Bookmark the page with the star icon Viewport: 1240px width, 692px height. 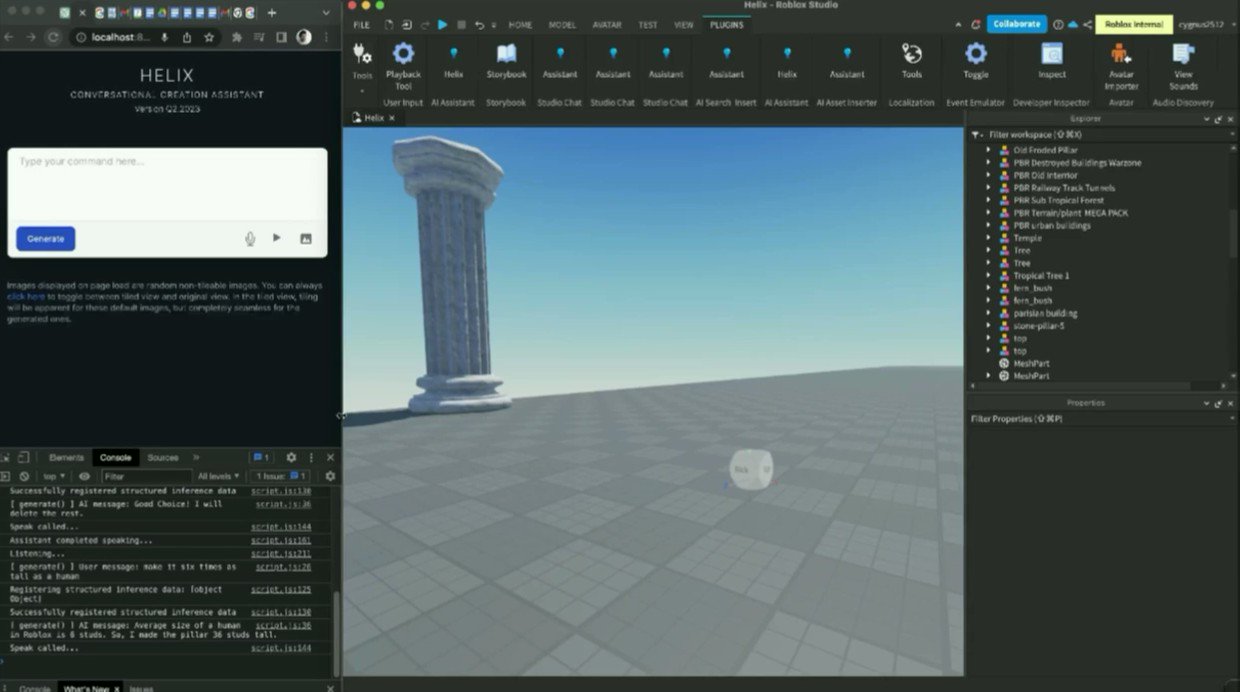pyautogui.click(x=209, y=37)
